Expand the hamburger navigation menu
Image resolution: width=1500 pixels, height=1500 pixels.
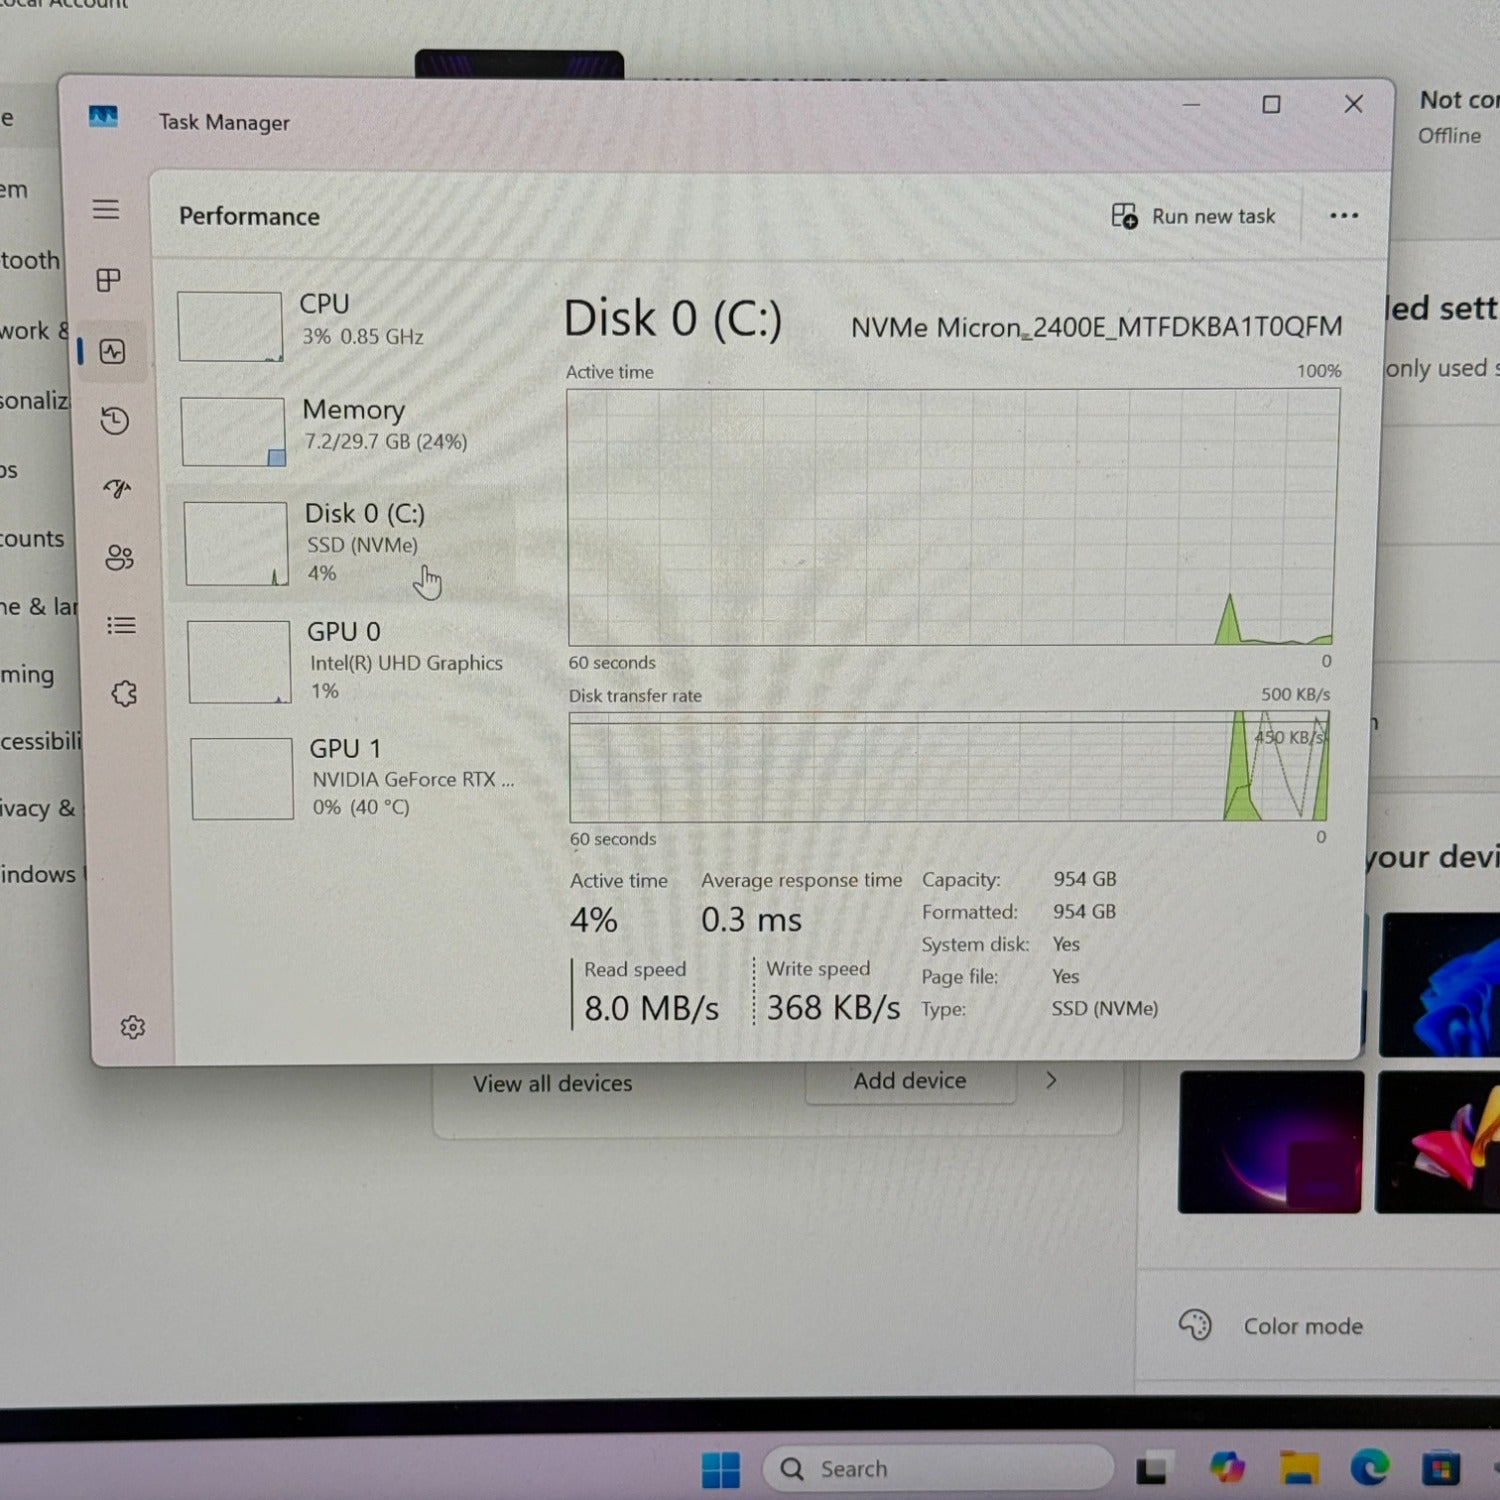coord(106,209)
